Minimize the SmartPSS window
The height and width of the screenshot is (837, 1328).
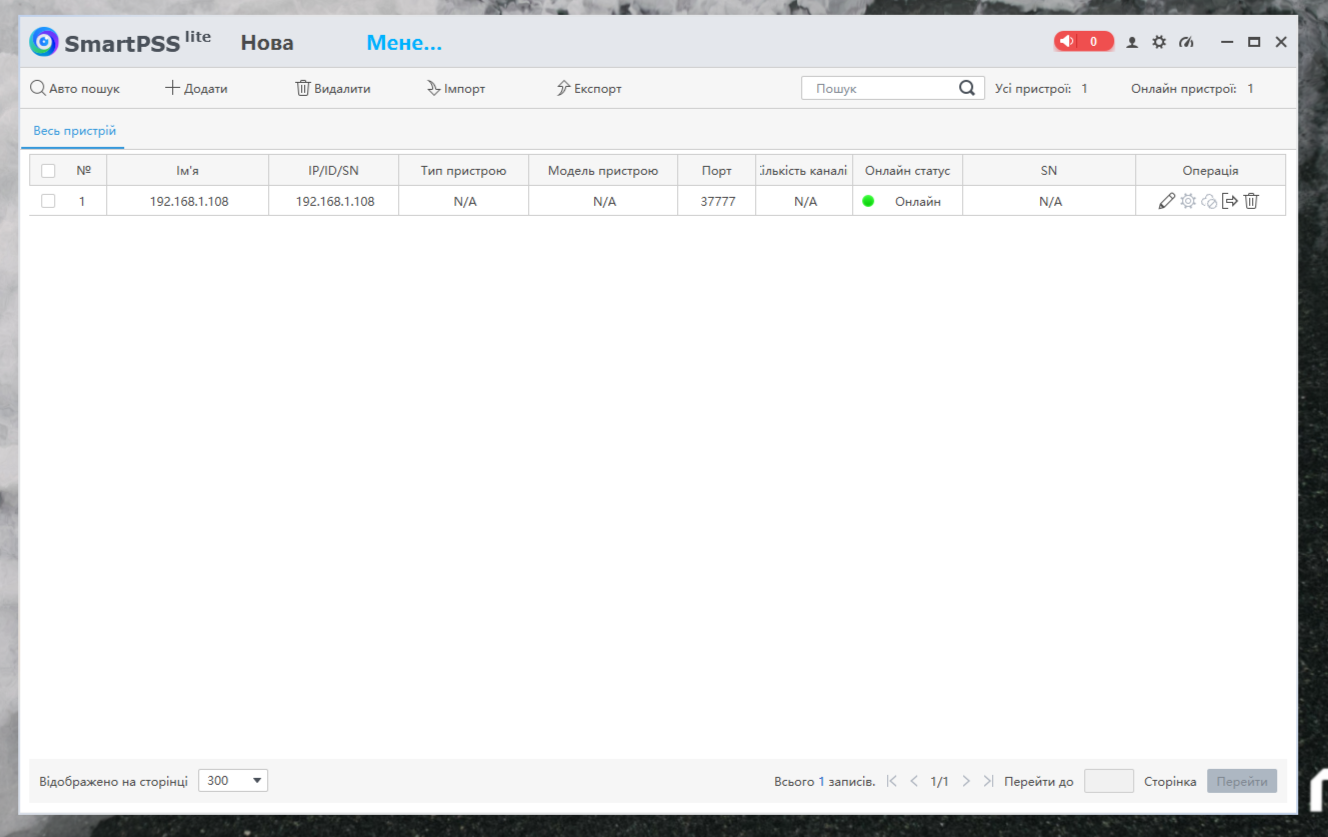click(x=1228, y=42)
